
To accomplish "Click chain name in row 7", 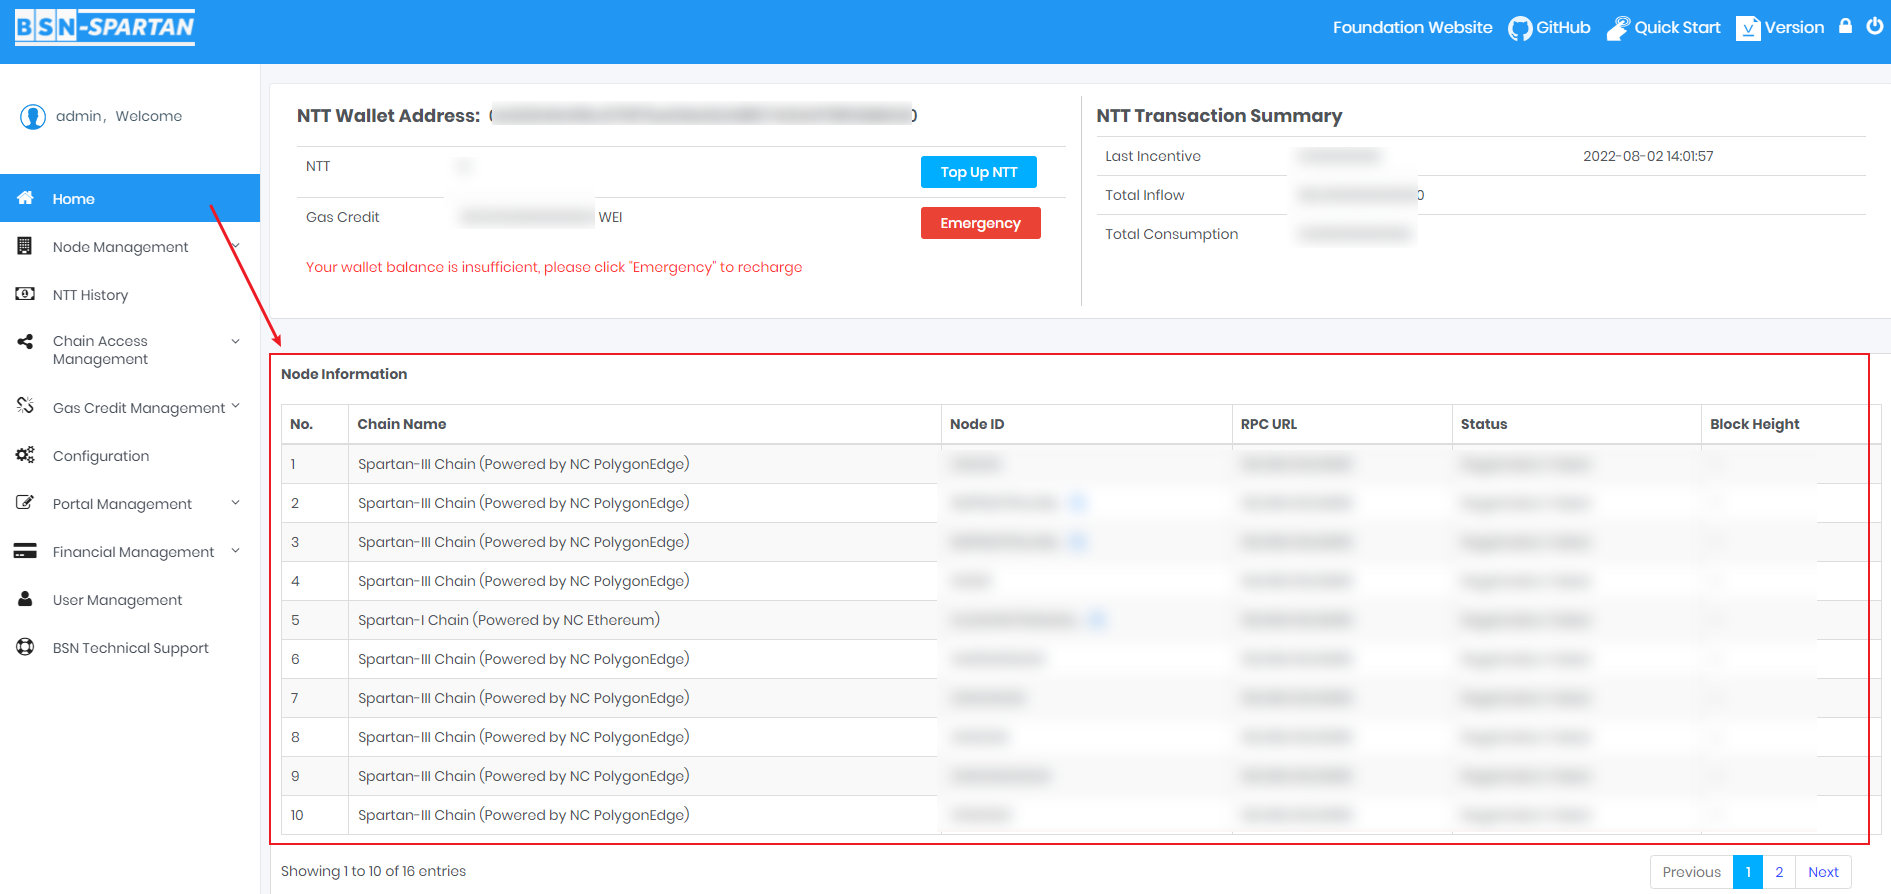I will click(x=524, y=698).
